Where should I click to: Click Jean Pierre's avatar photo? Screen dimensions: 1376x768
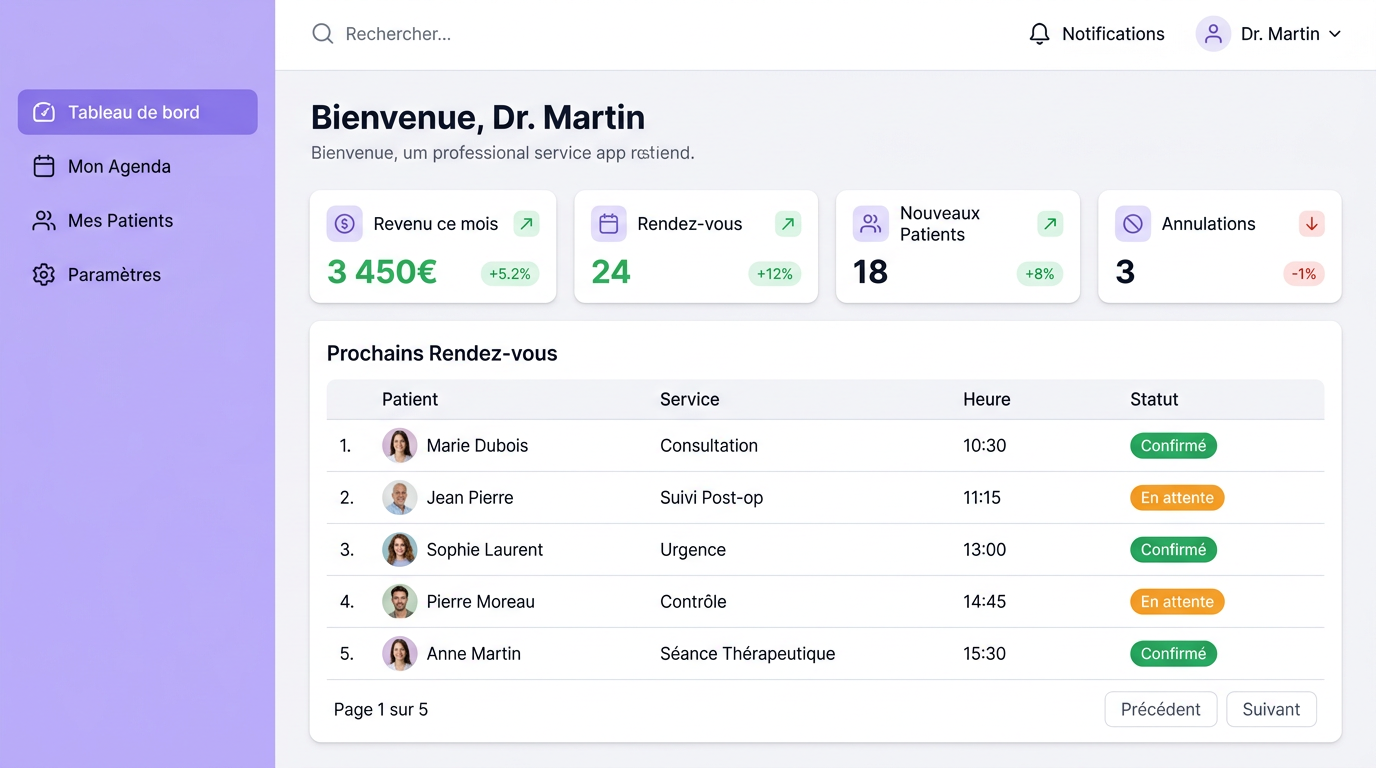point(400,498)
